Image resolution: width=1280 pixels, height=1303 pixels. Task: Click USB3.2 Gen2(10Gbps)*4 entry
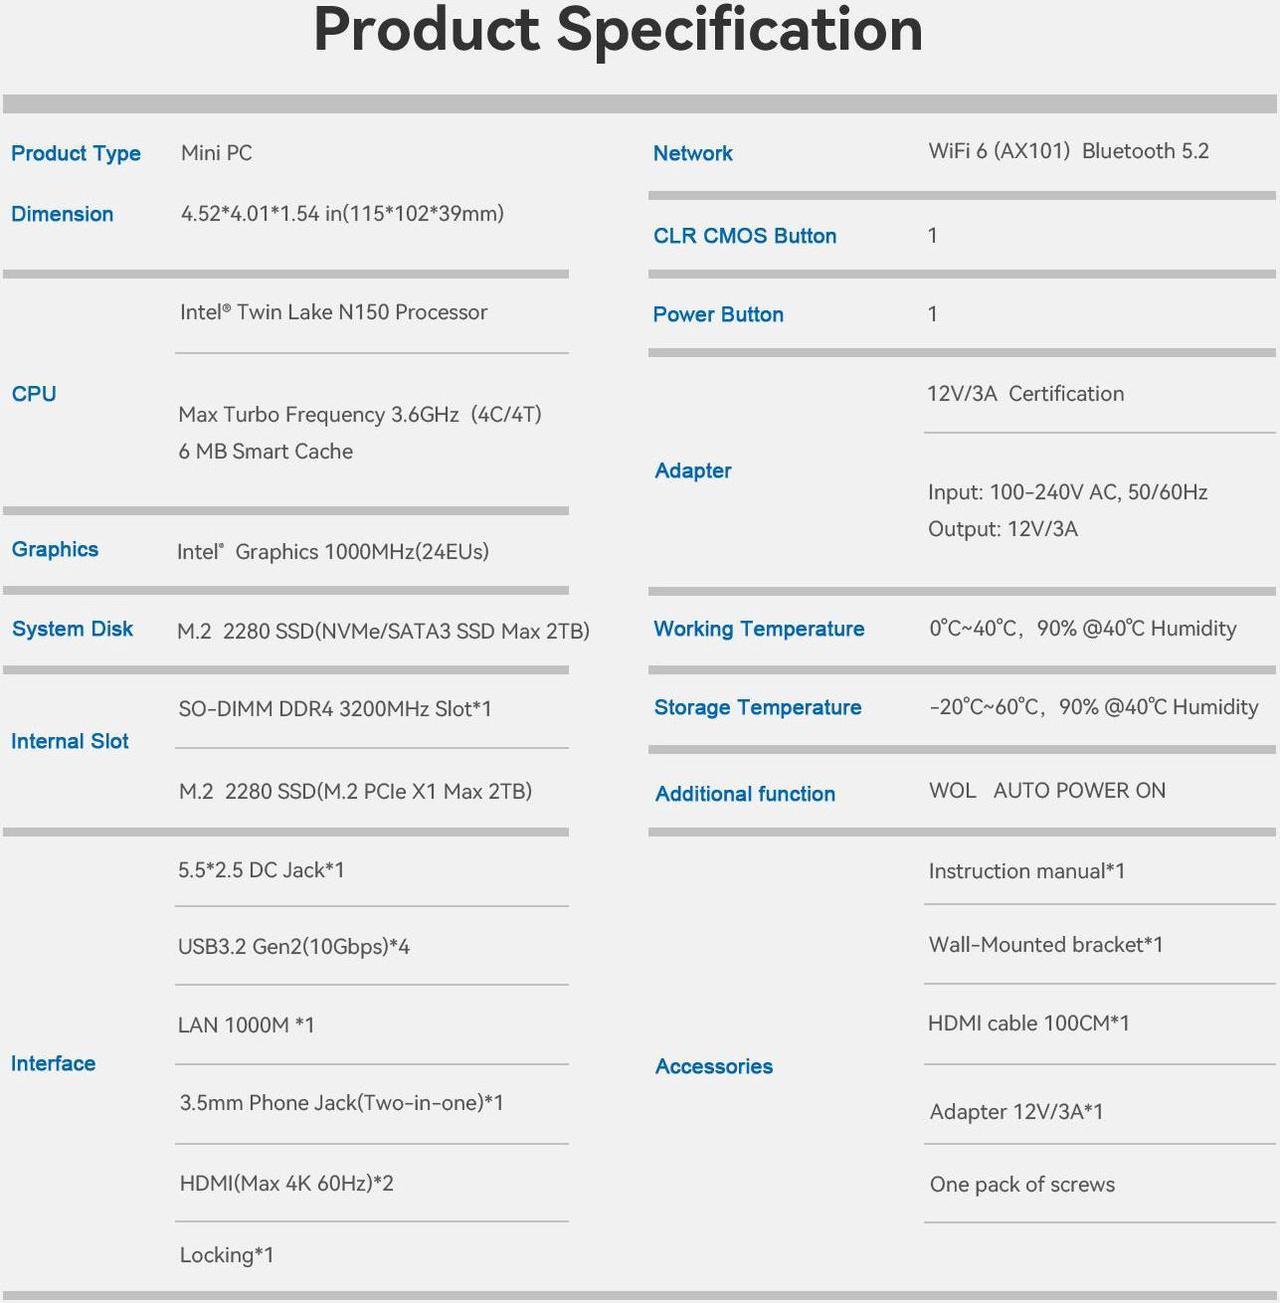click(x=294, y=946)
